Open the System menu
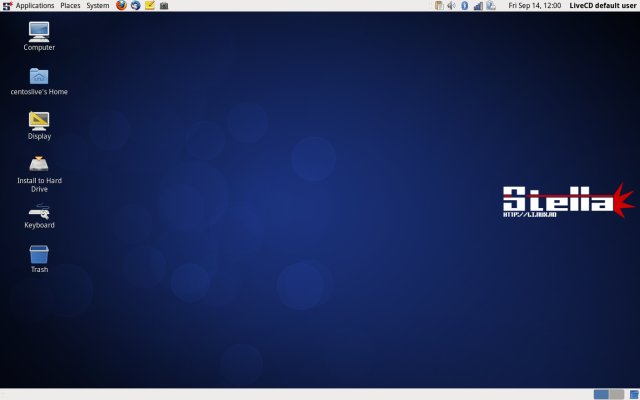640x400 pixels. coord(98,5)
